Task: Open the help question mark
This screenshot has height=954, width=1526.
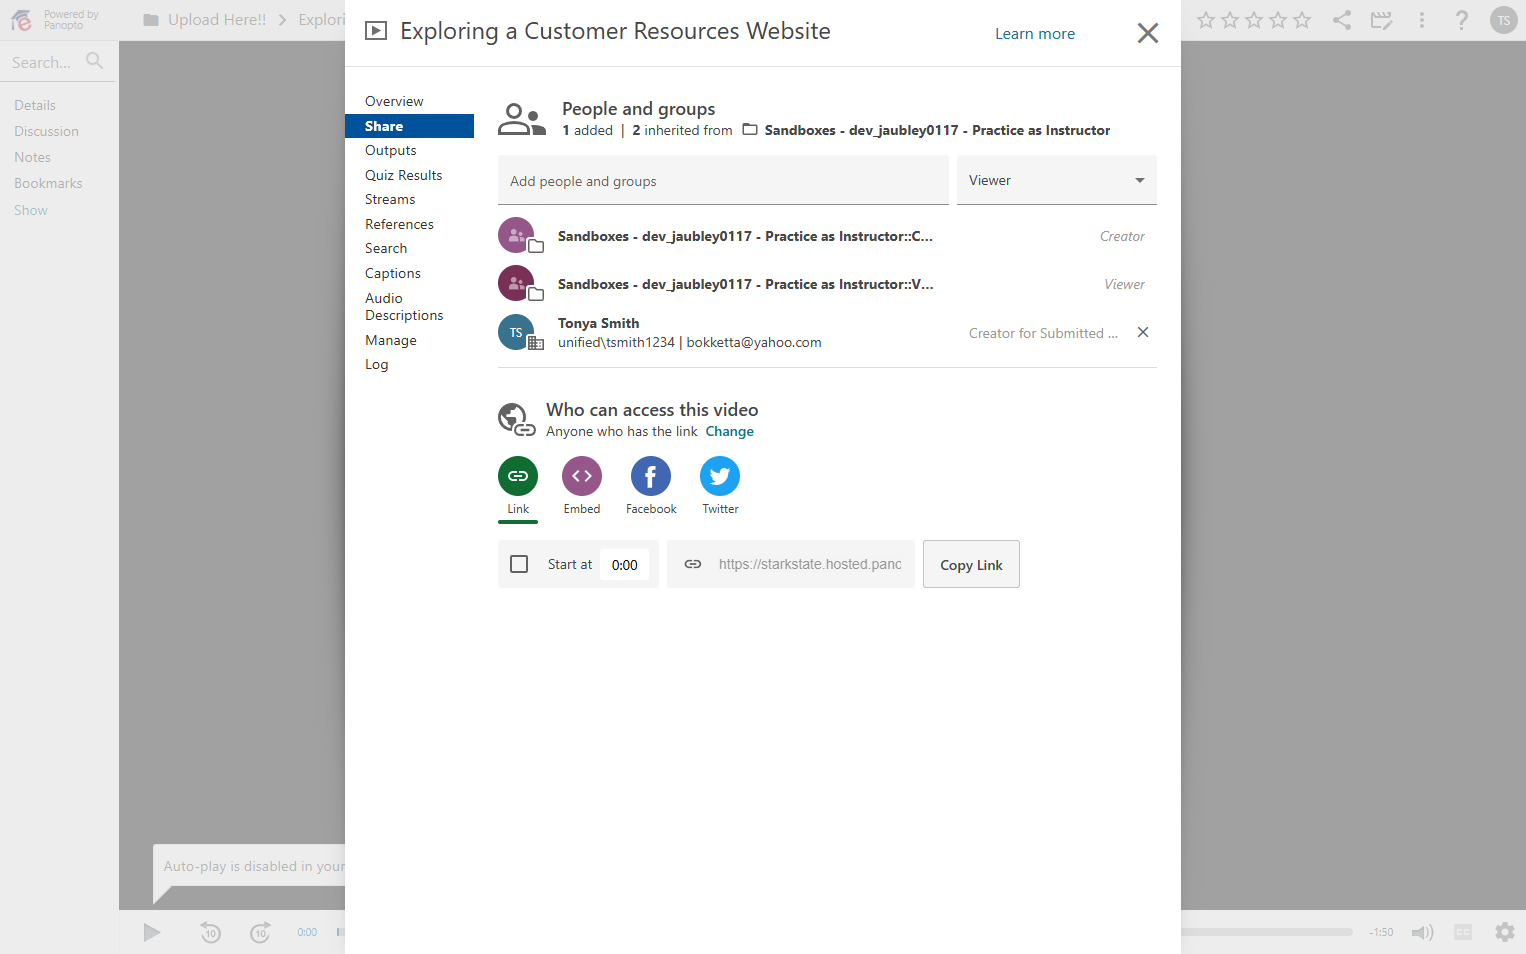Action: [x=1462, y=20]
